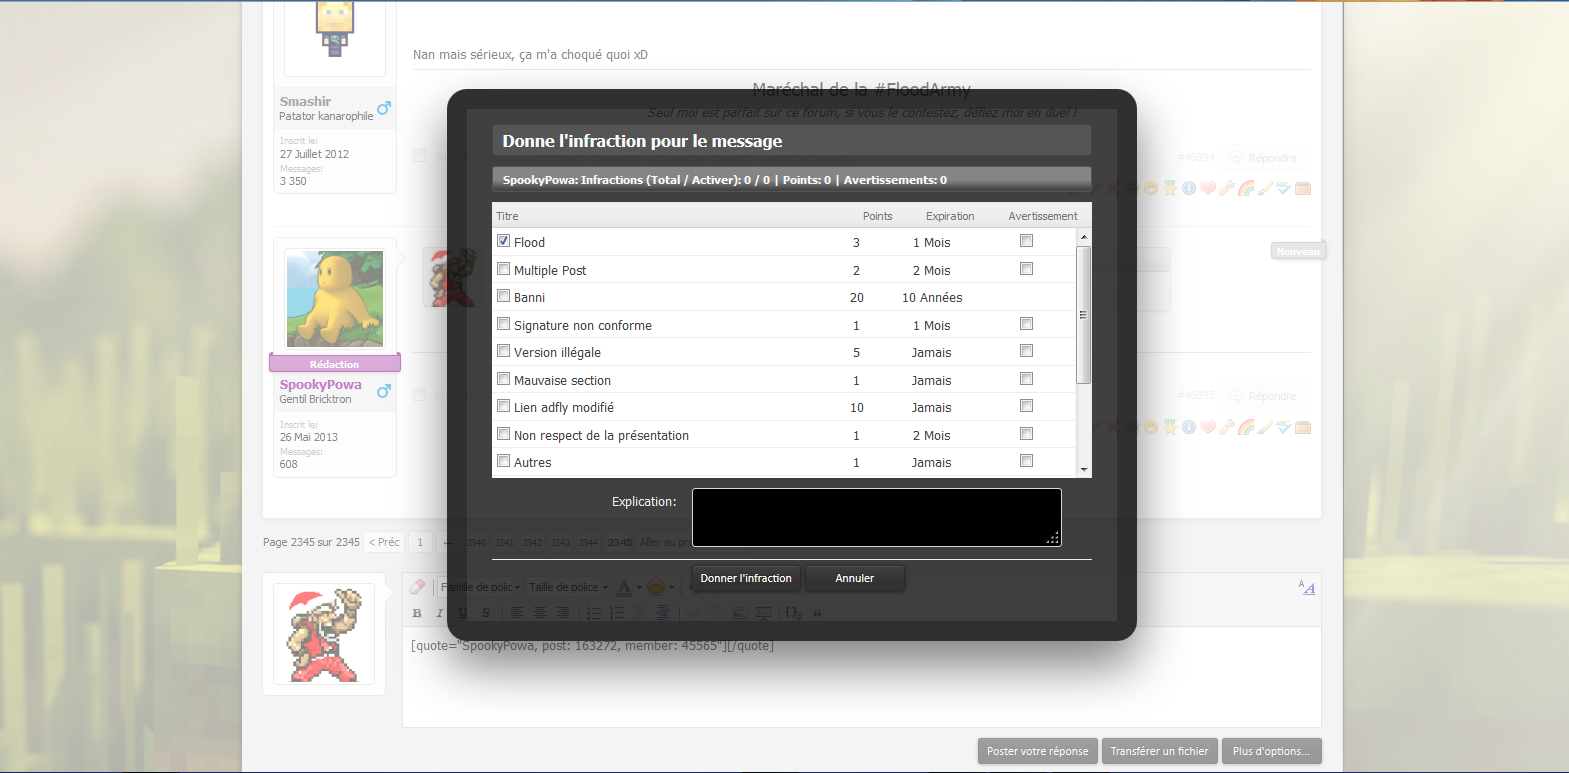Tick the Signature non conforme checkbox
The image size is (1569, 773).
pos(504,324)
